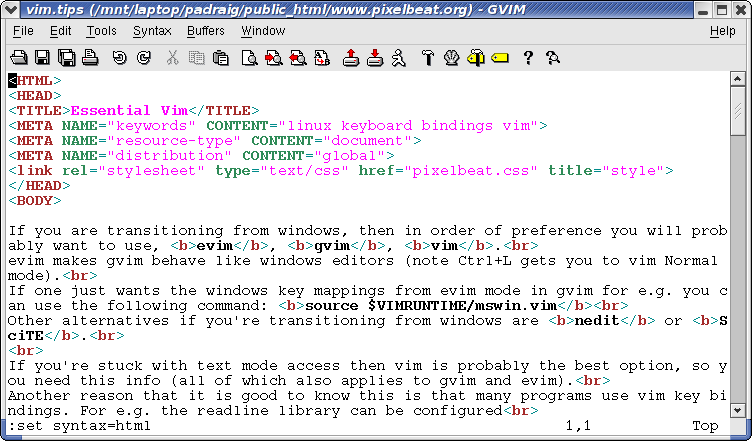Minimize the GVIM window
The height and width of the screenshot is (441, 752).
pos(703,10)
